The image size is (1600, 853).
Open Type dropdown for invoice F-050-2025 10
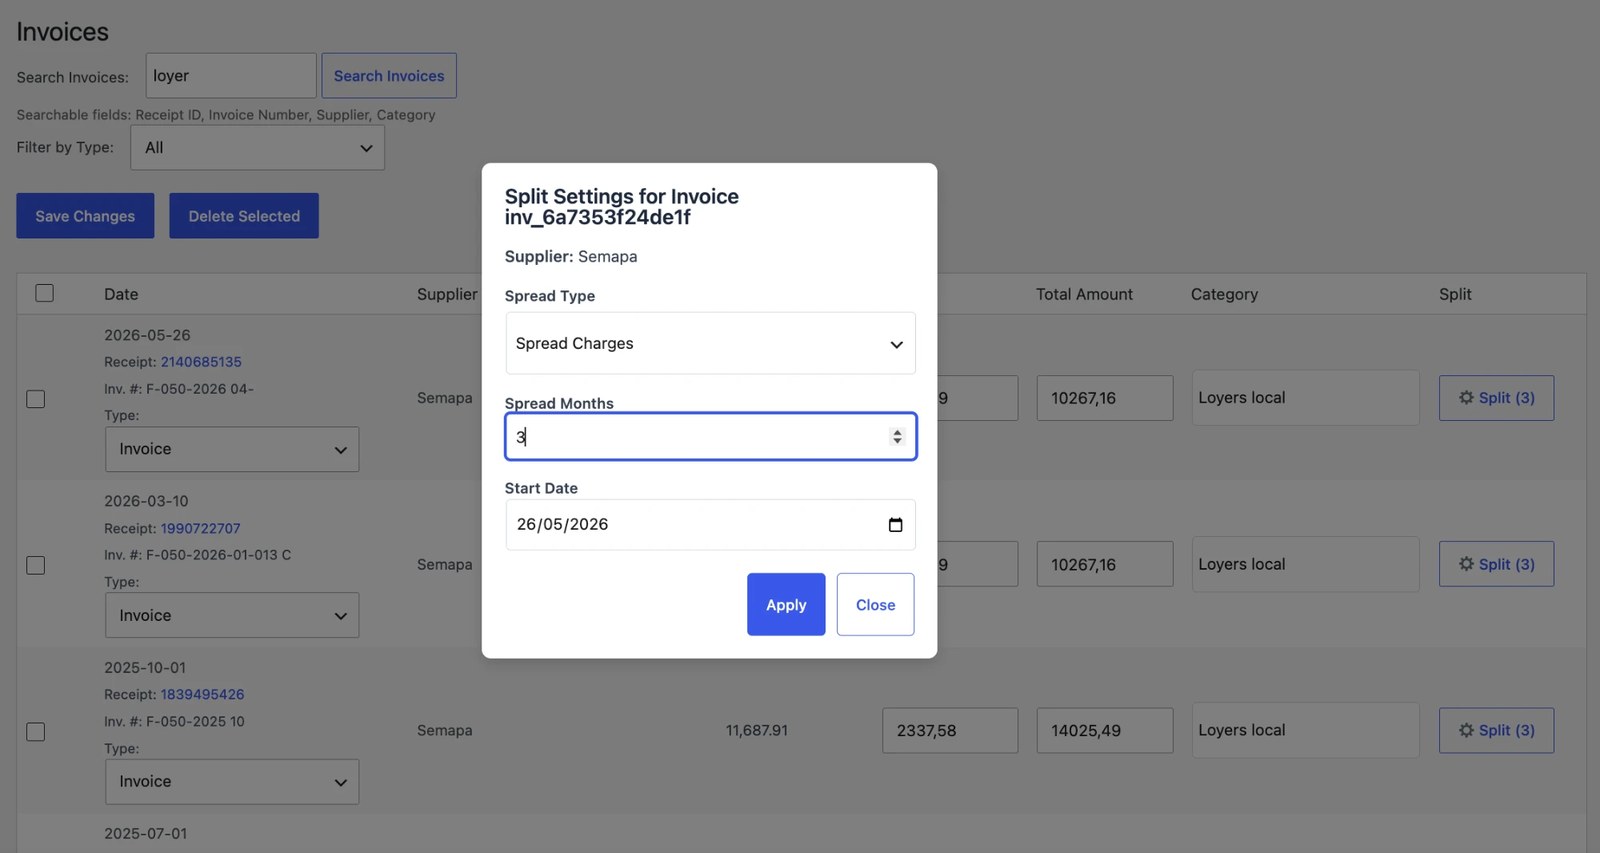tap(232, 782)
